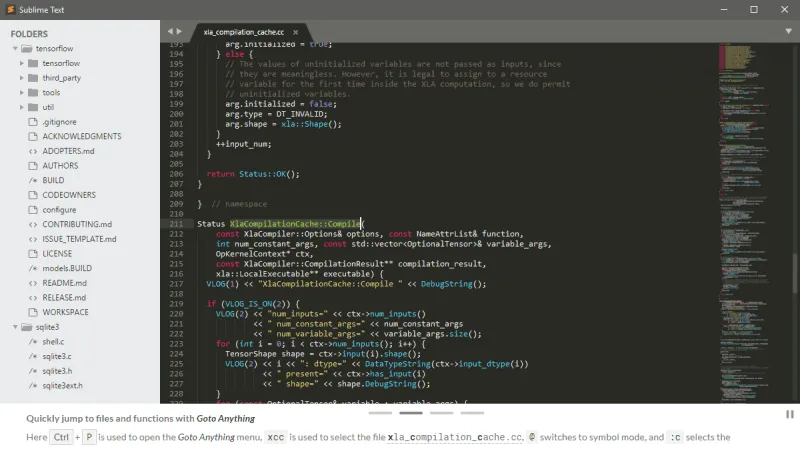
Task: Click the shell.c source icon
Action: coord(33,342)
